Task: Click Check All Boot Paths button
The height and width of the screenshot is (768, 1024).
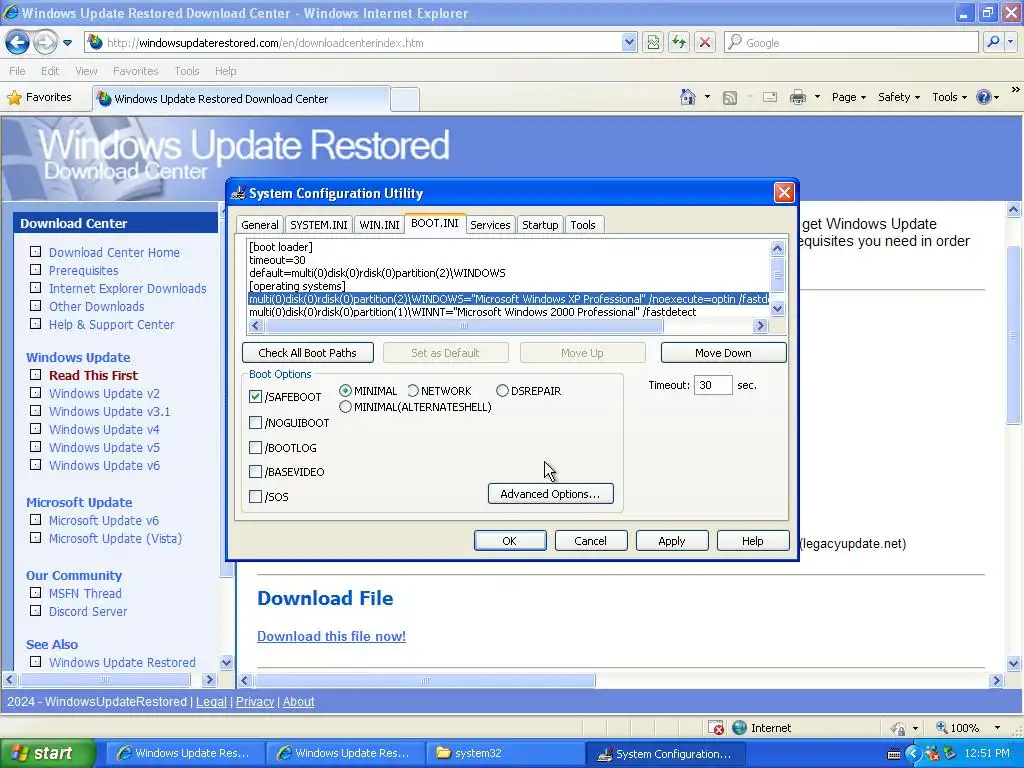Action: pos(308,353)
